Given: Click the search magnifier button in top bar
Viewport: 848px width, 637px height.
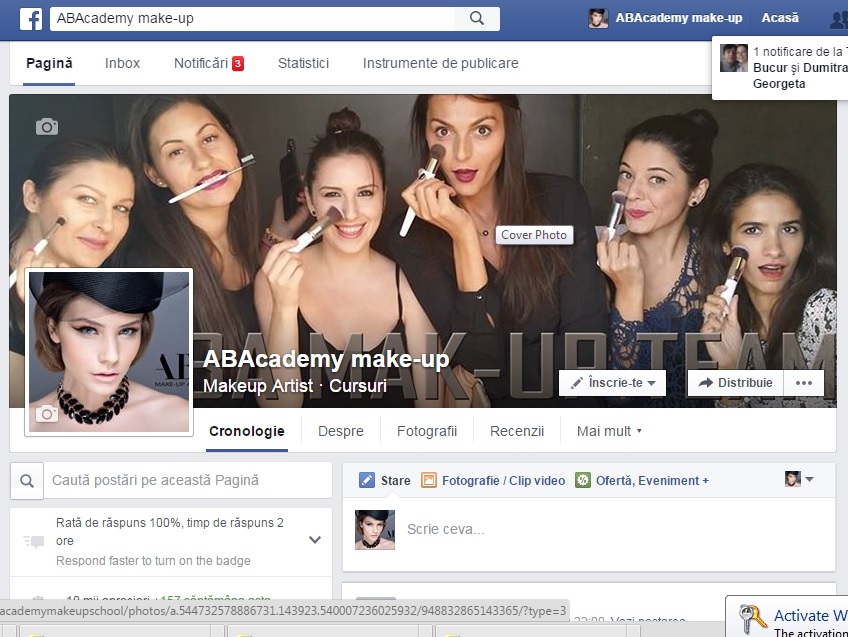Looking at the screenshot, I should pyautogui.click(x=476, y=18).
